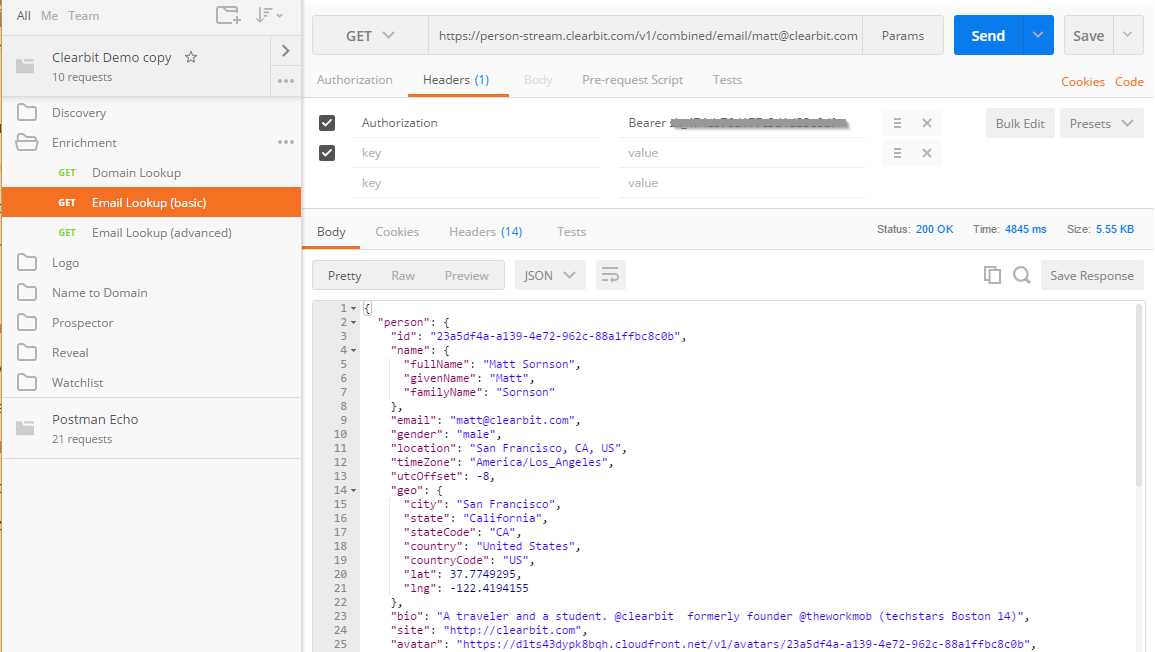The width and height of the screenshot is (1155, 652).
Task: Open the Presets dropdown
Action: [x=1101, y=123]
